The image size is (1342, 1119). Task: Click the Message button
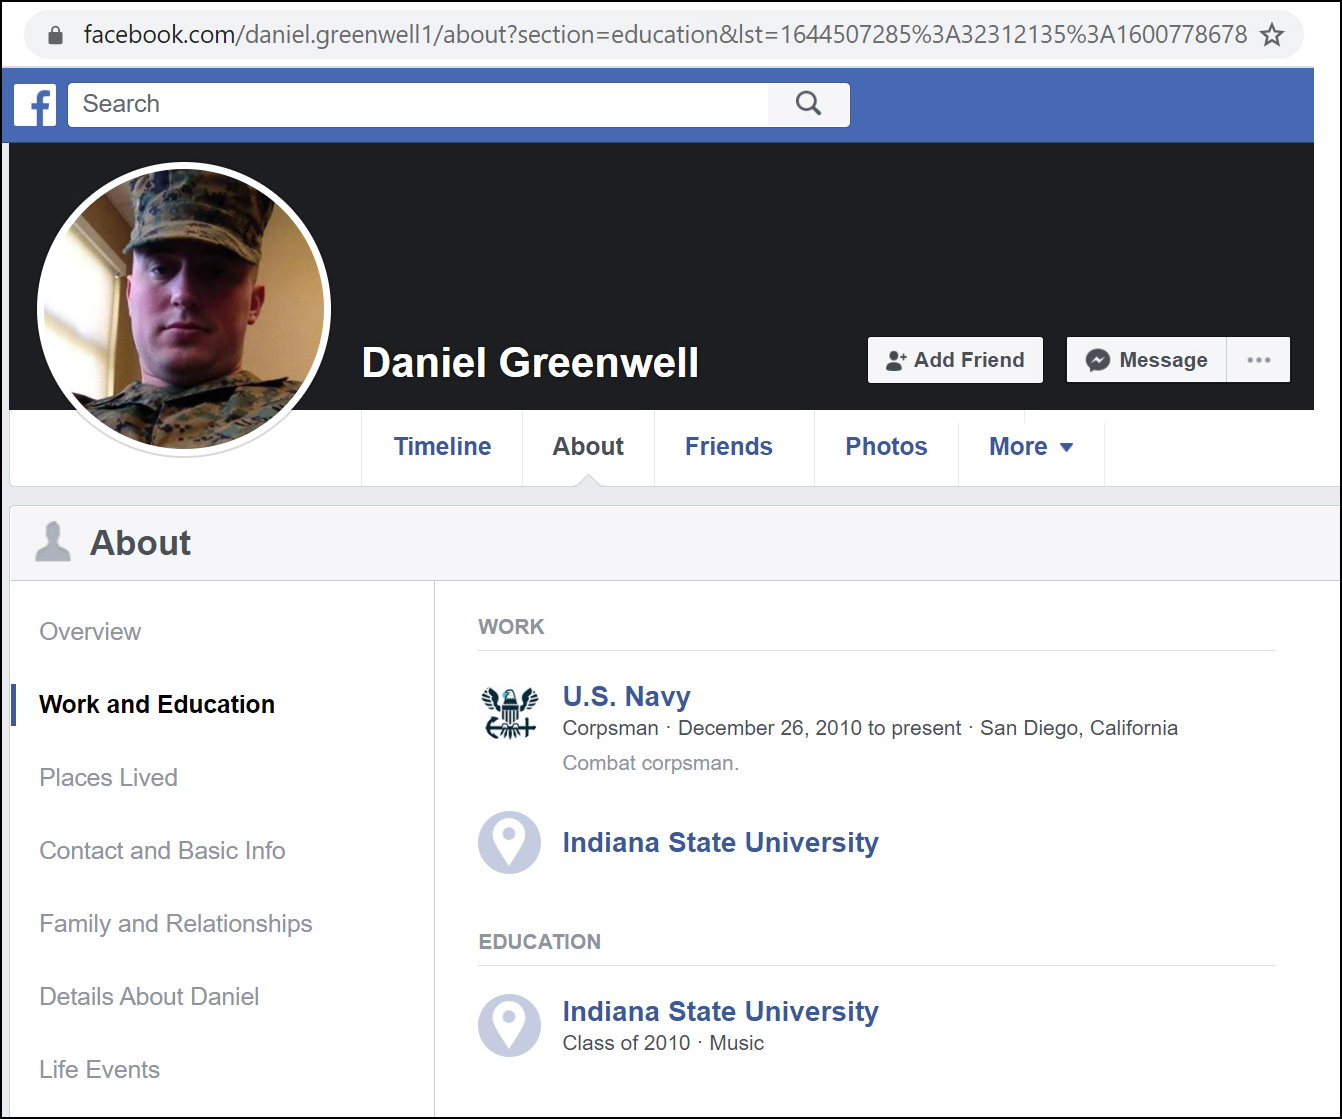pyautogui.click(x=1147, y=360)
